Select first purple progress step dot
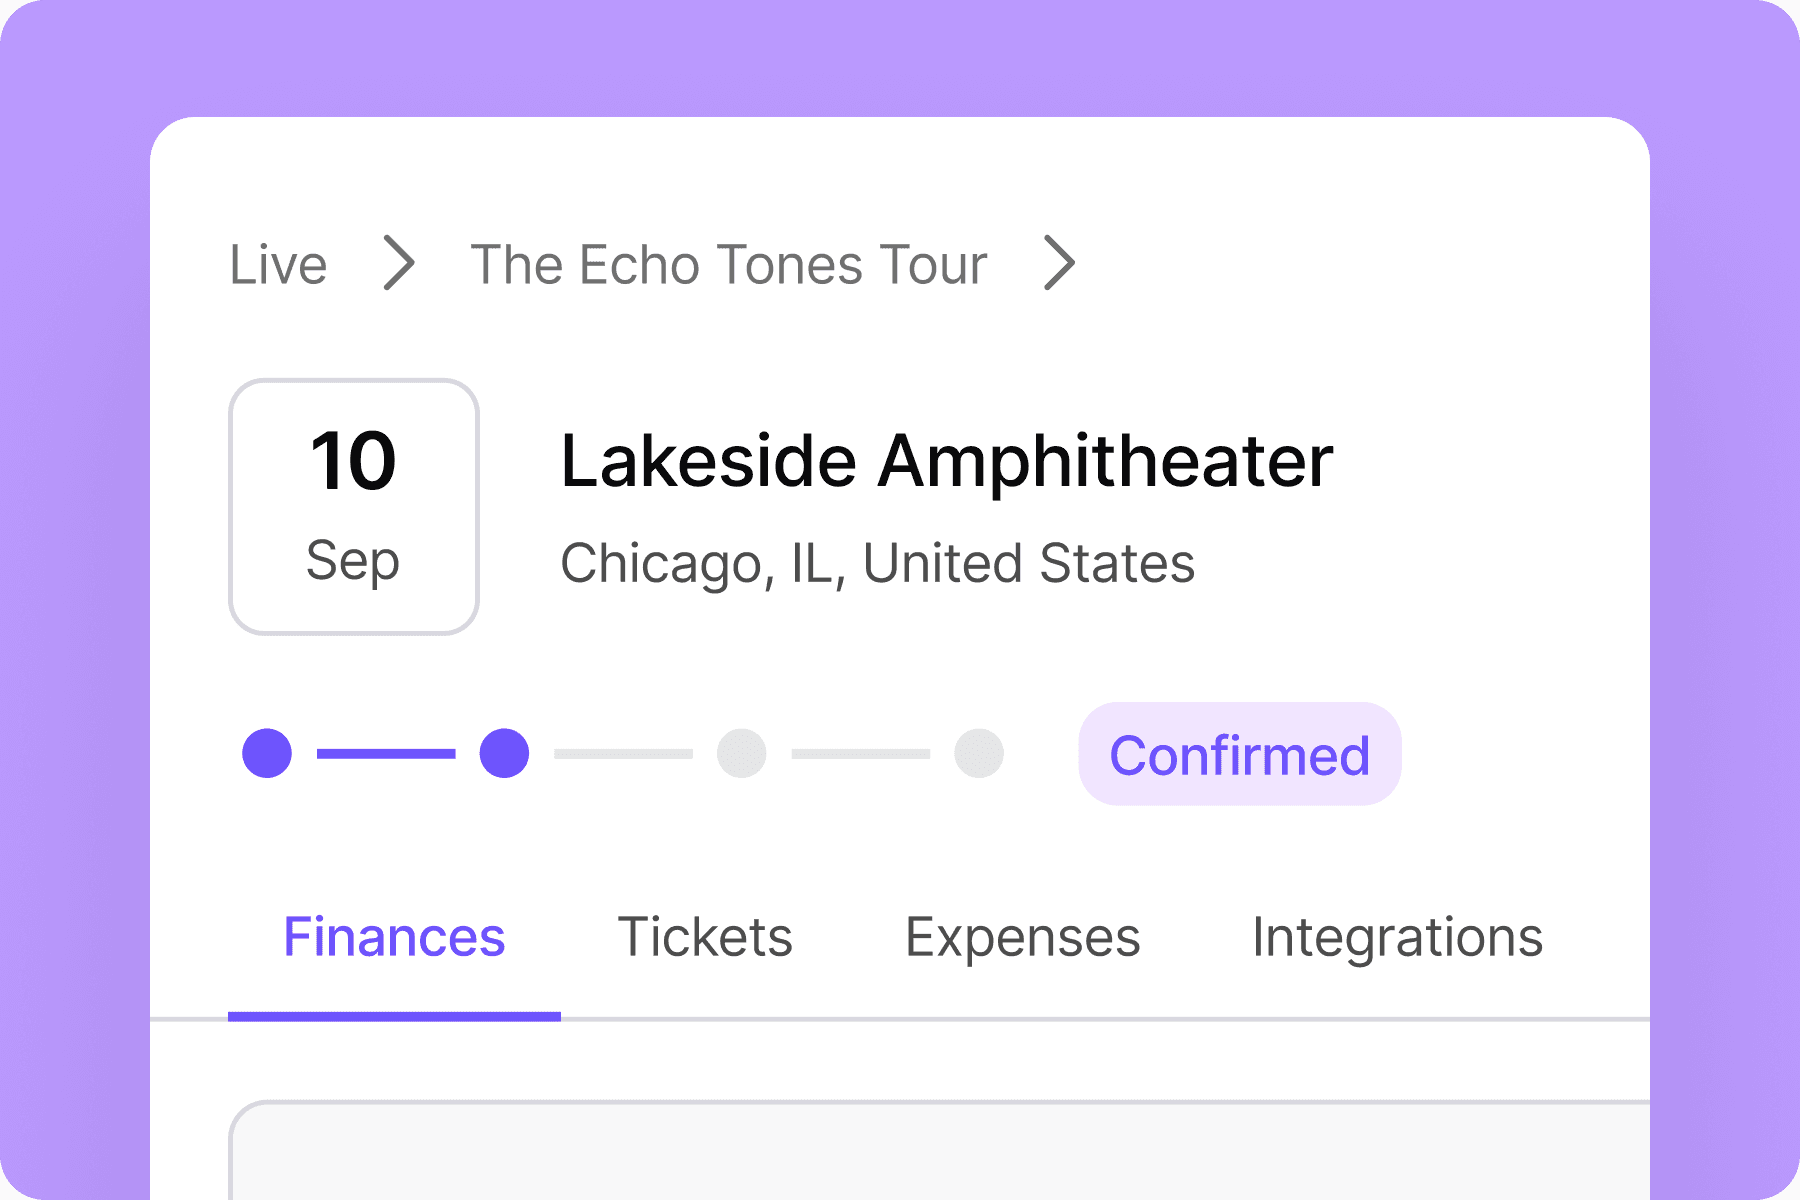This screenshot has height=1200, width=1800. (267, 753)
